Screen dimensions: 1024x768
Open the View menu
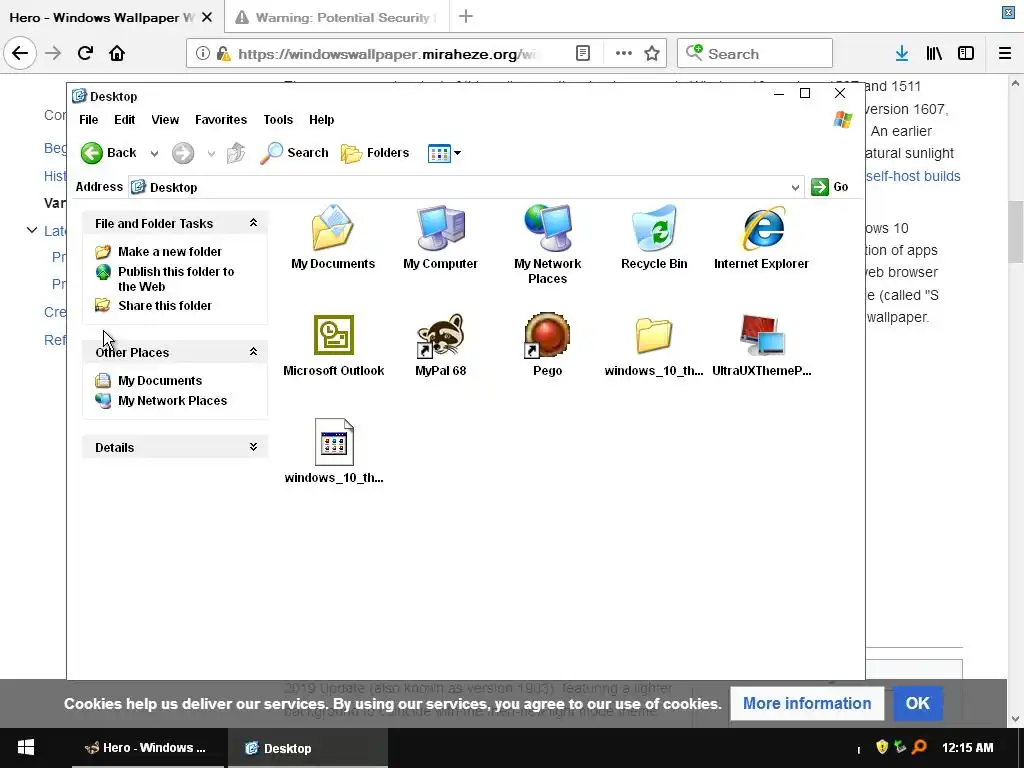pyautogui.click(x=165, y=120)
